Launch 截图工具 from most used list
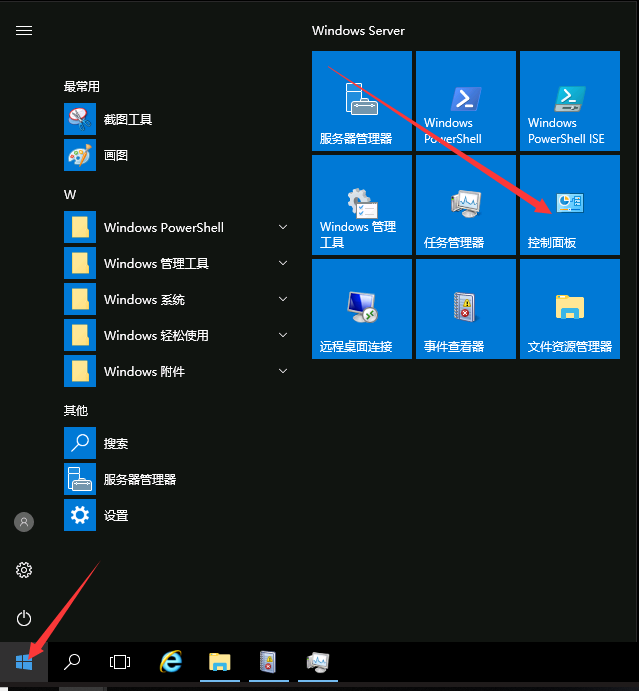 click(x=176, y=119)
